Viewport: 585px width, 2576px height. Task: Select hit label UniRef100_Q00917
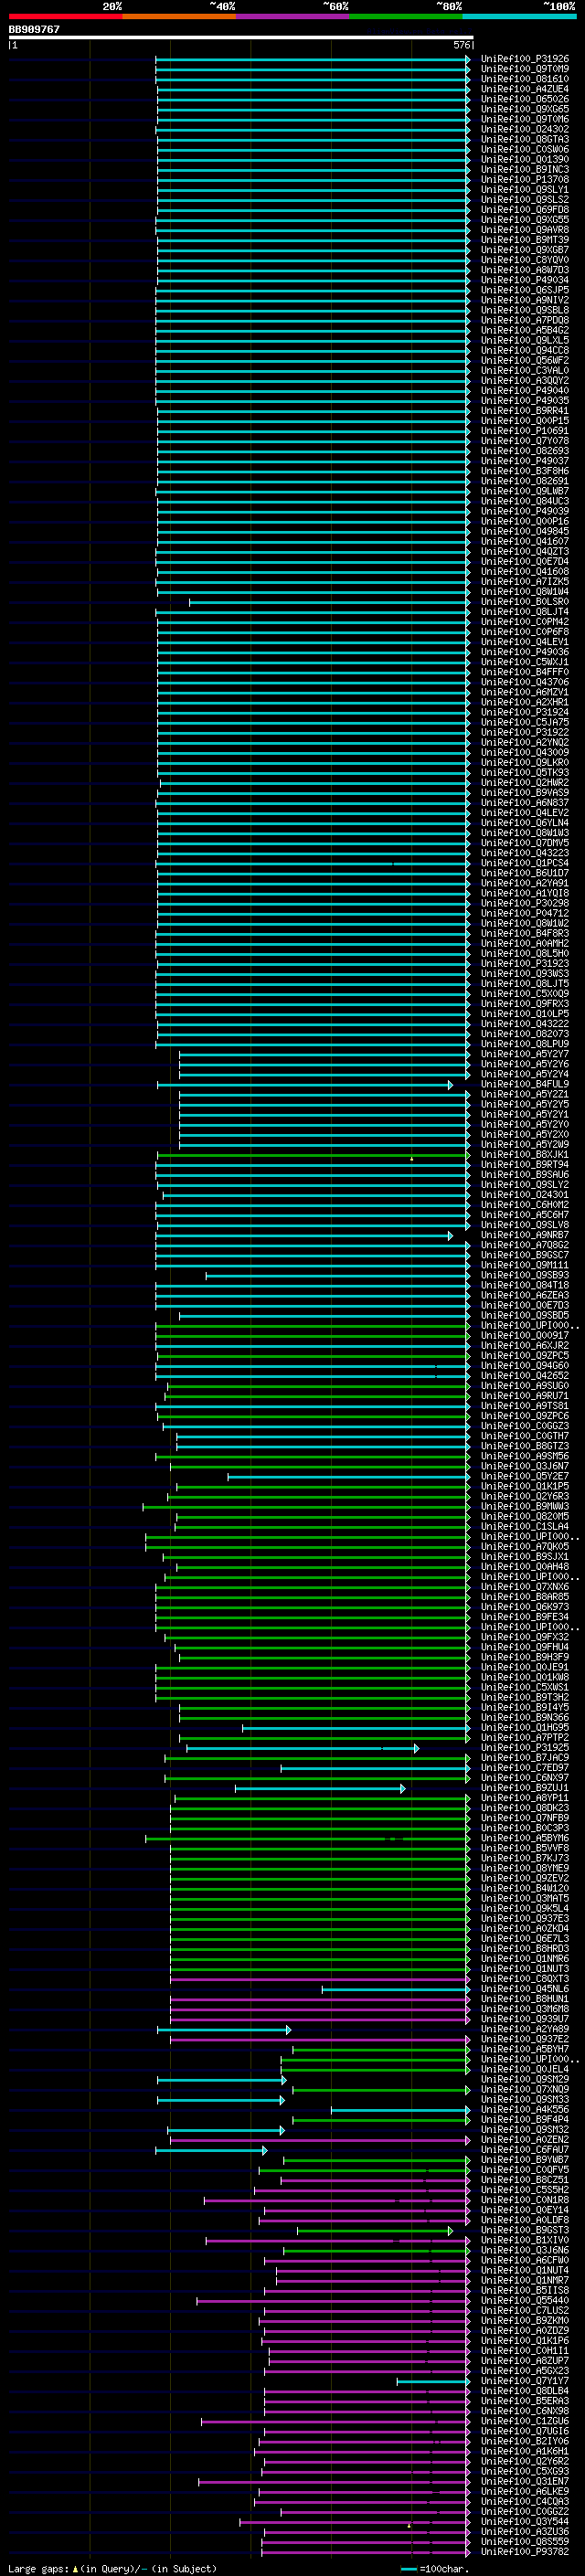(525, 1336)
